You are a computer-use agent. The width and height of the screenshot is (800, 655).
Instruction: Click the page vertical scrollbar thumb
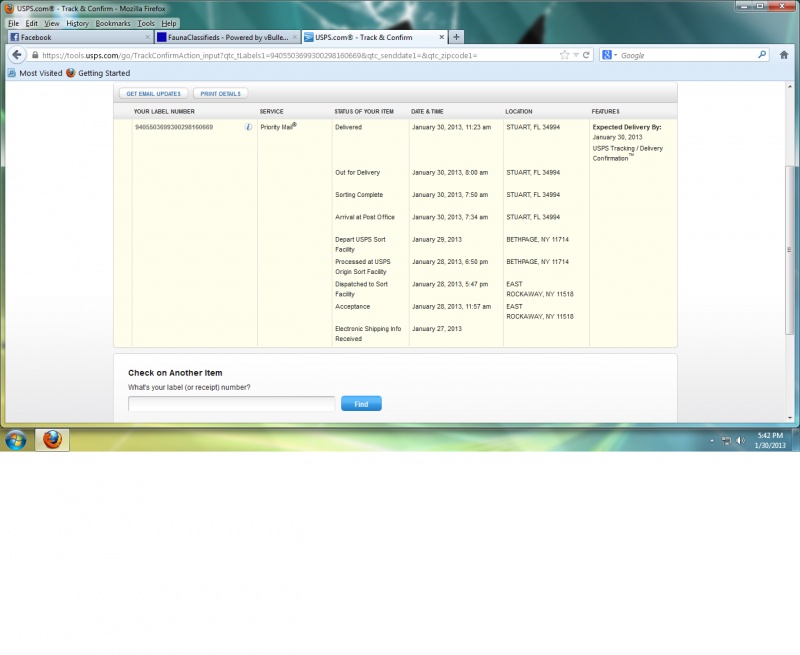tap(790, 250)
